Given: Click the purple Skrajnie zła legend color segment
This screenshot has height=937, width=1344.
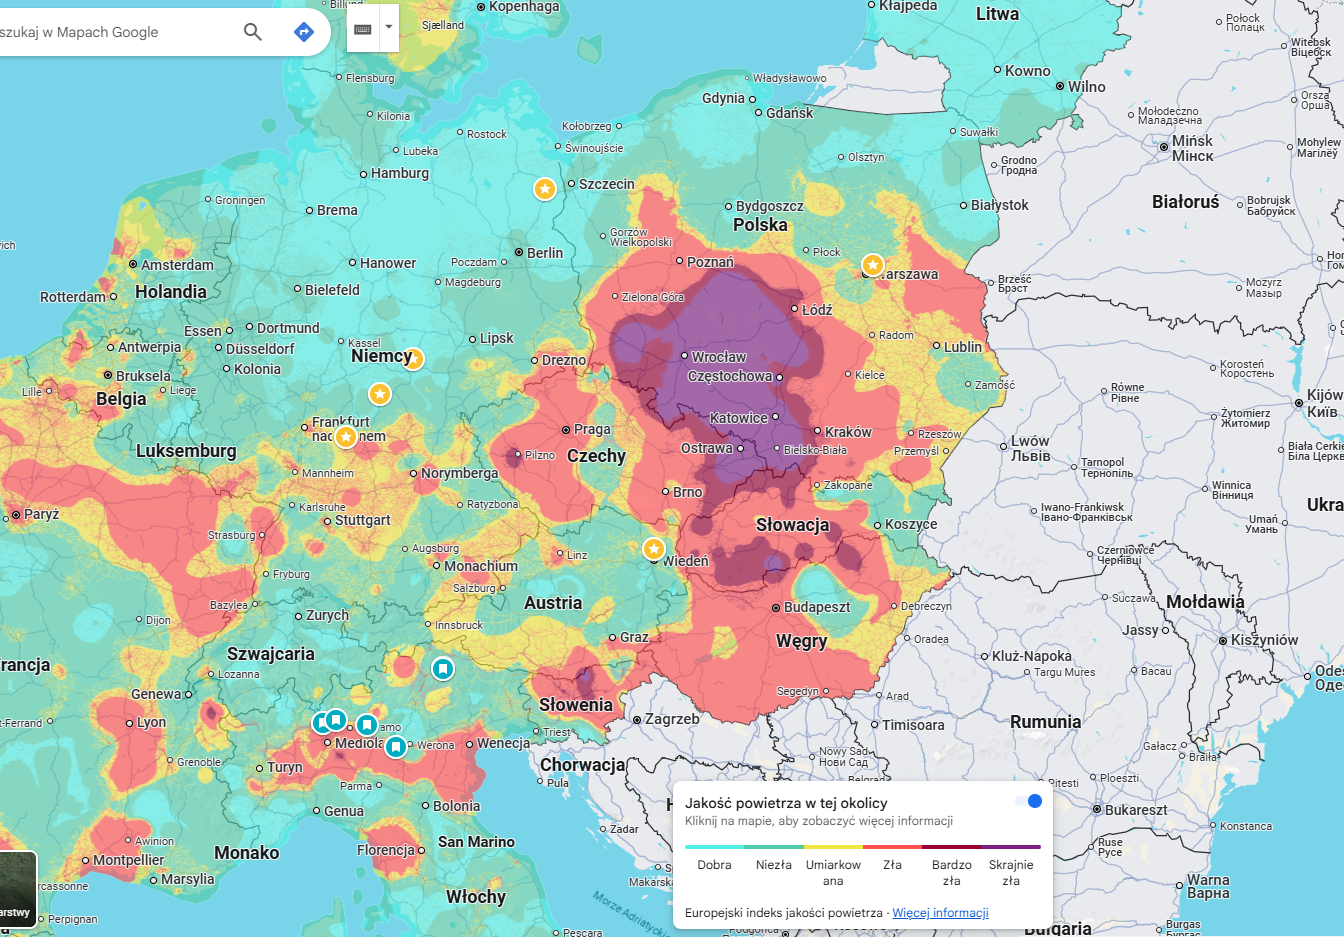Looking at the screenshot, I should click(x=1011, y=847).
